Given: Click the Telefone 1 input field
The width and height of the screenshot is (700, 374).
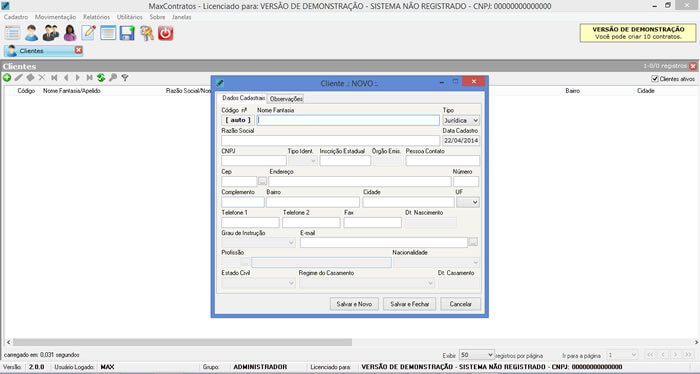Looking at the screenshot, I should pyautogui.click(x=250, y=222).
